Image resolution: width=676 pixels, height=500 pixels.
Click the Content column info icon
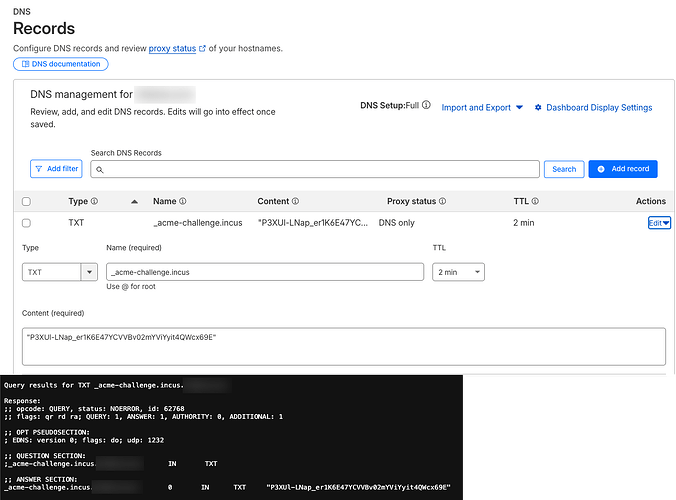(297, 202)
